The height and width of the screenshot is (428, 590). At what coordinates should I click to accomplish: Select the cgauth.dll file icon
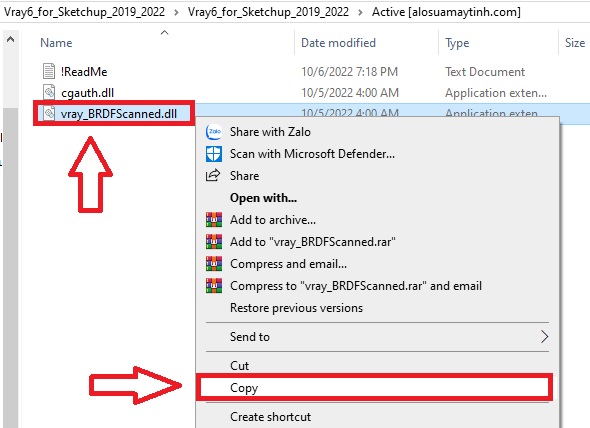click(49, 92)
